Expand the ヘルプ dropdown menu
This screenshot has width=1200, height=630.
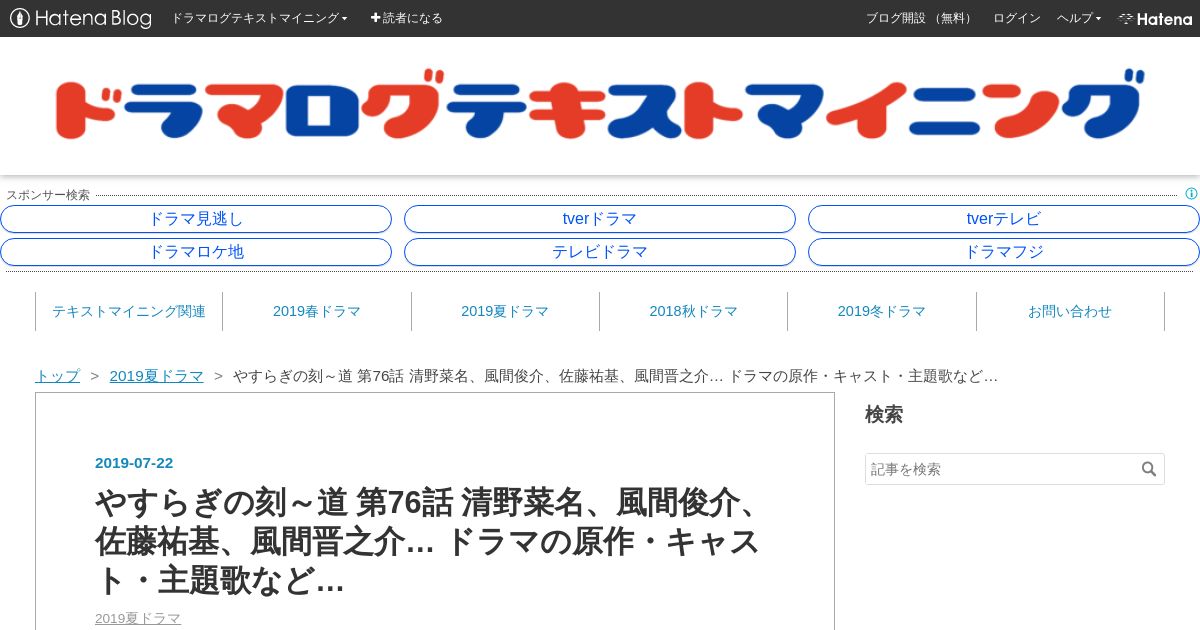(1079, 18)
